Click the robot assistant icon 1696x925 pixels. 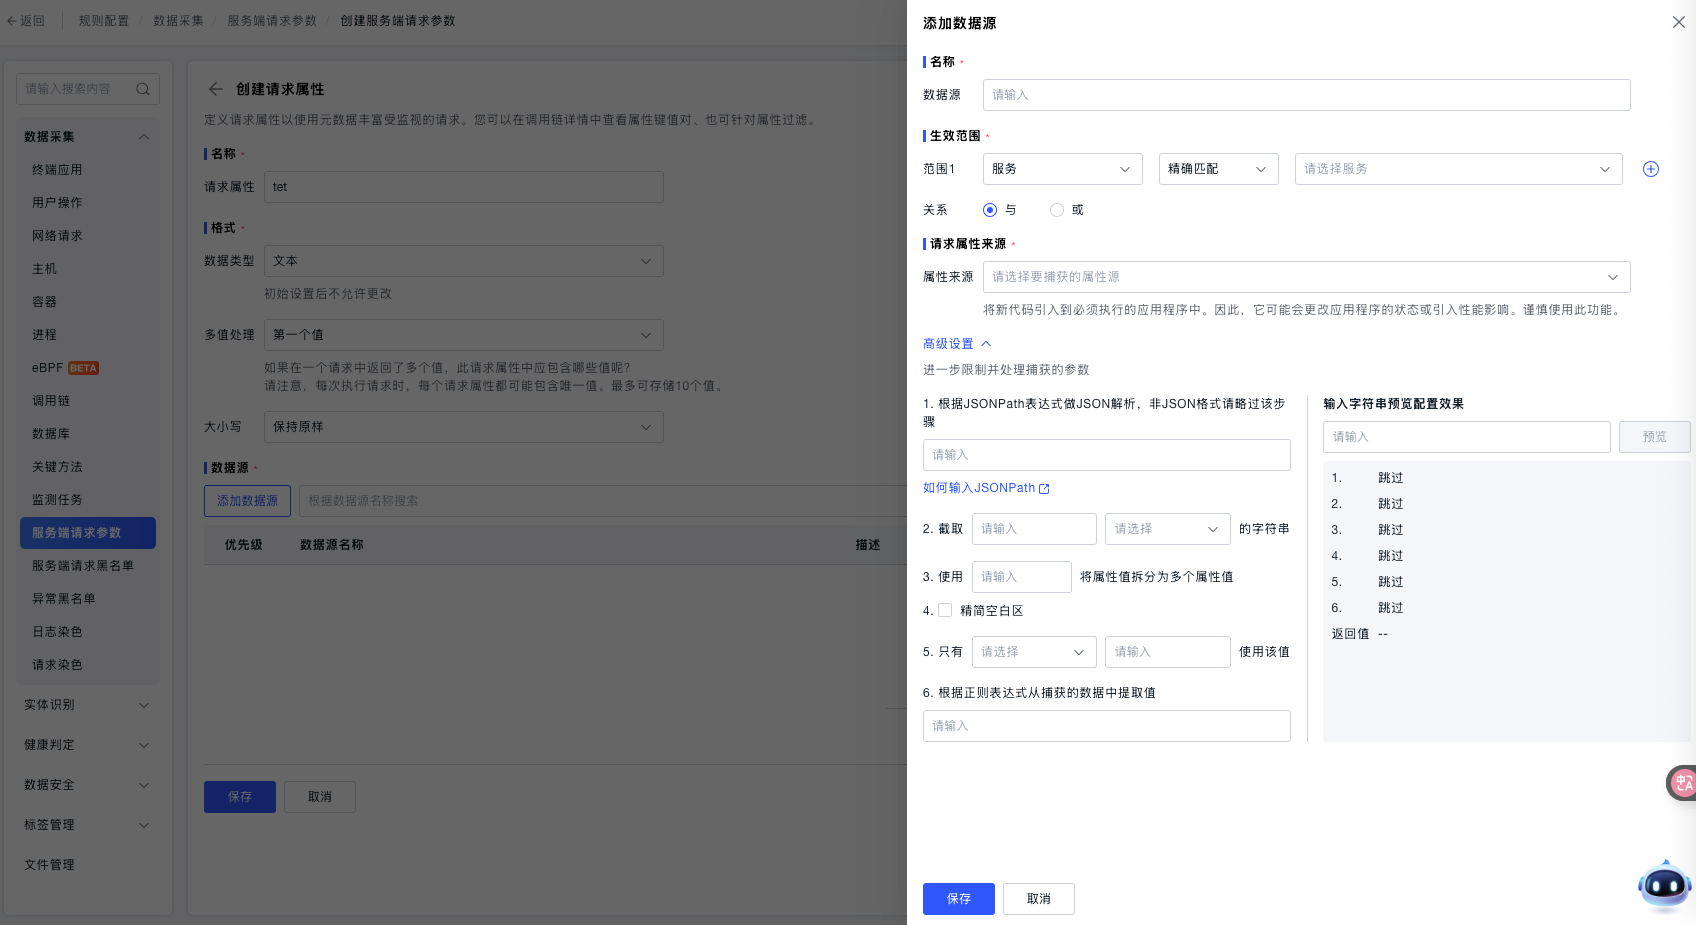[1664, 885]
